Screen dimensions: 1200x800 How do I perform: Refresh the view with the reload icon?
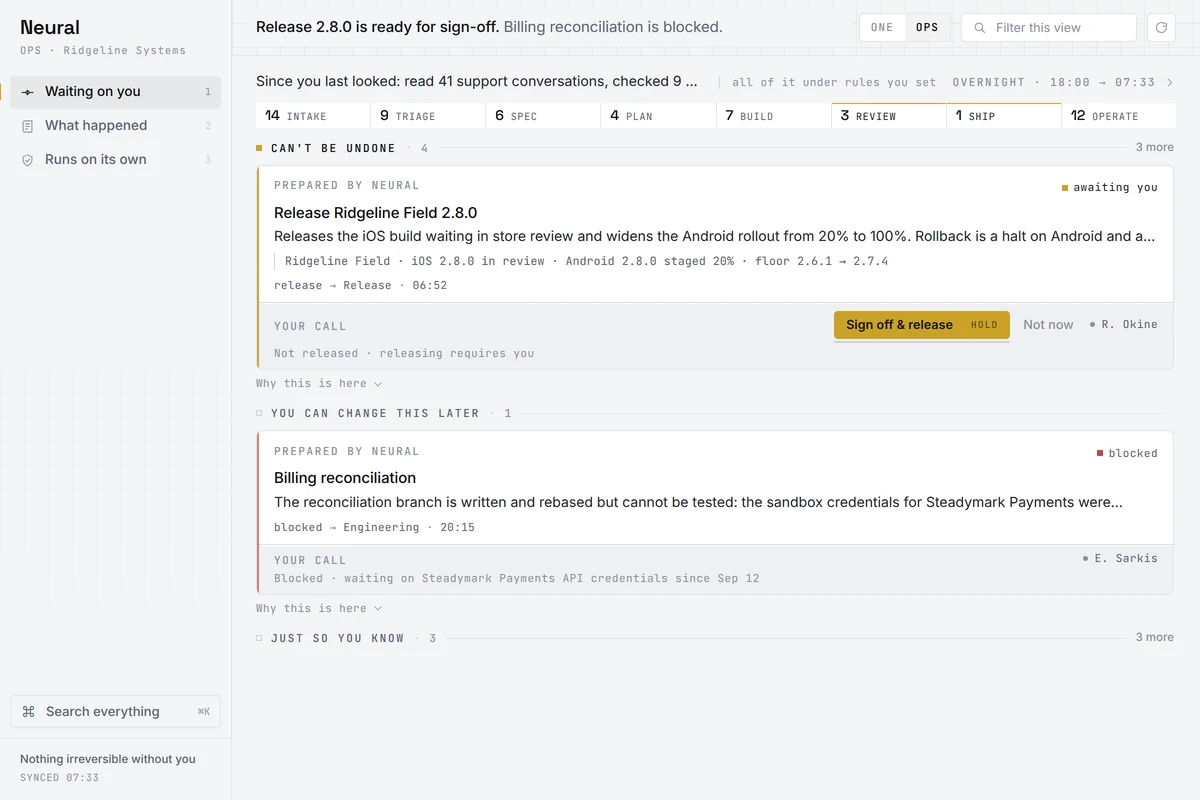[x=1161, y=28]
